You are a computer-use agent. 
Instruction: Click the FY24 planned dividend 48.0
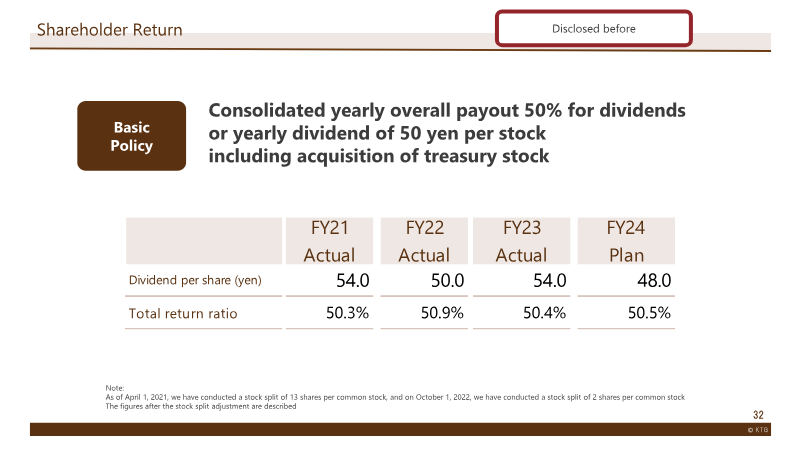point(654,281)
